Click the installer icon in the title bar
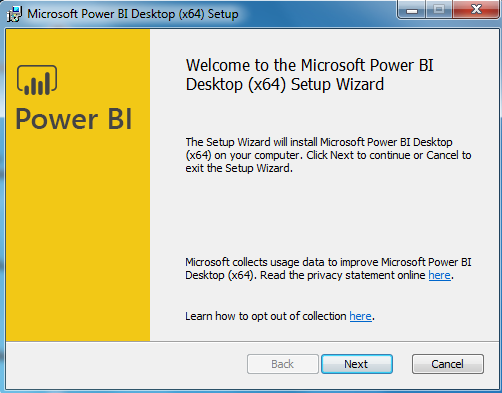This screenshot has width=502, height=393. coord(14,14)
